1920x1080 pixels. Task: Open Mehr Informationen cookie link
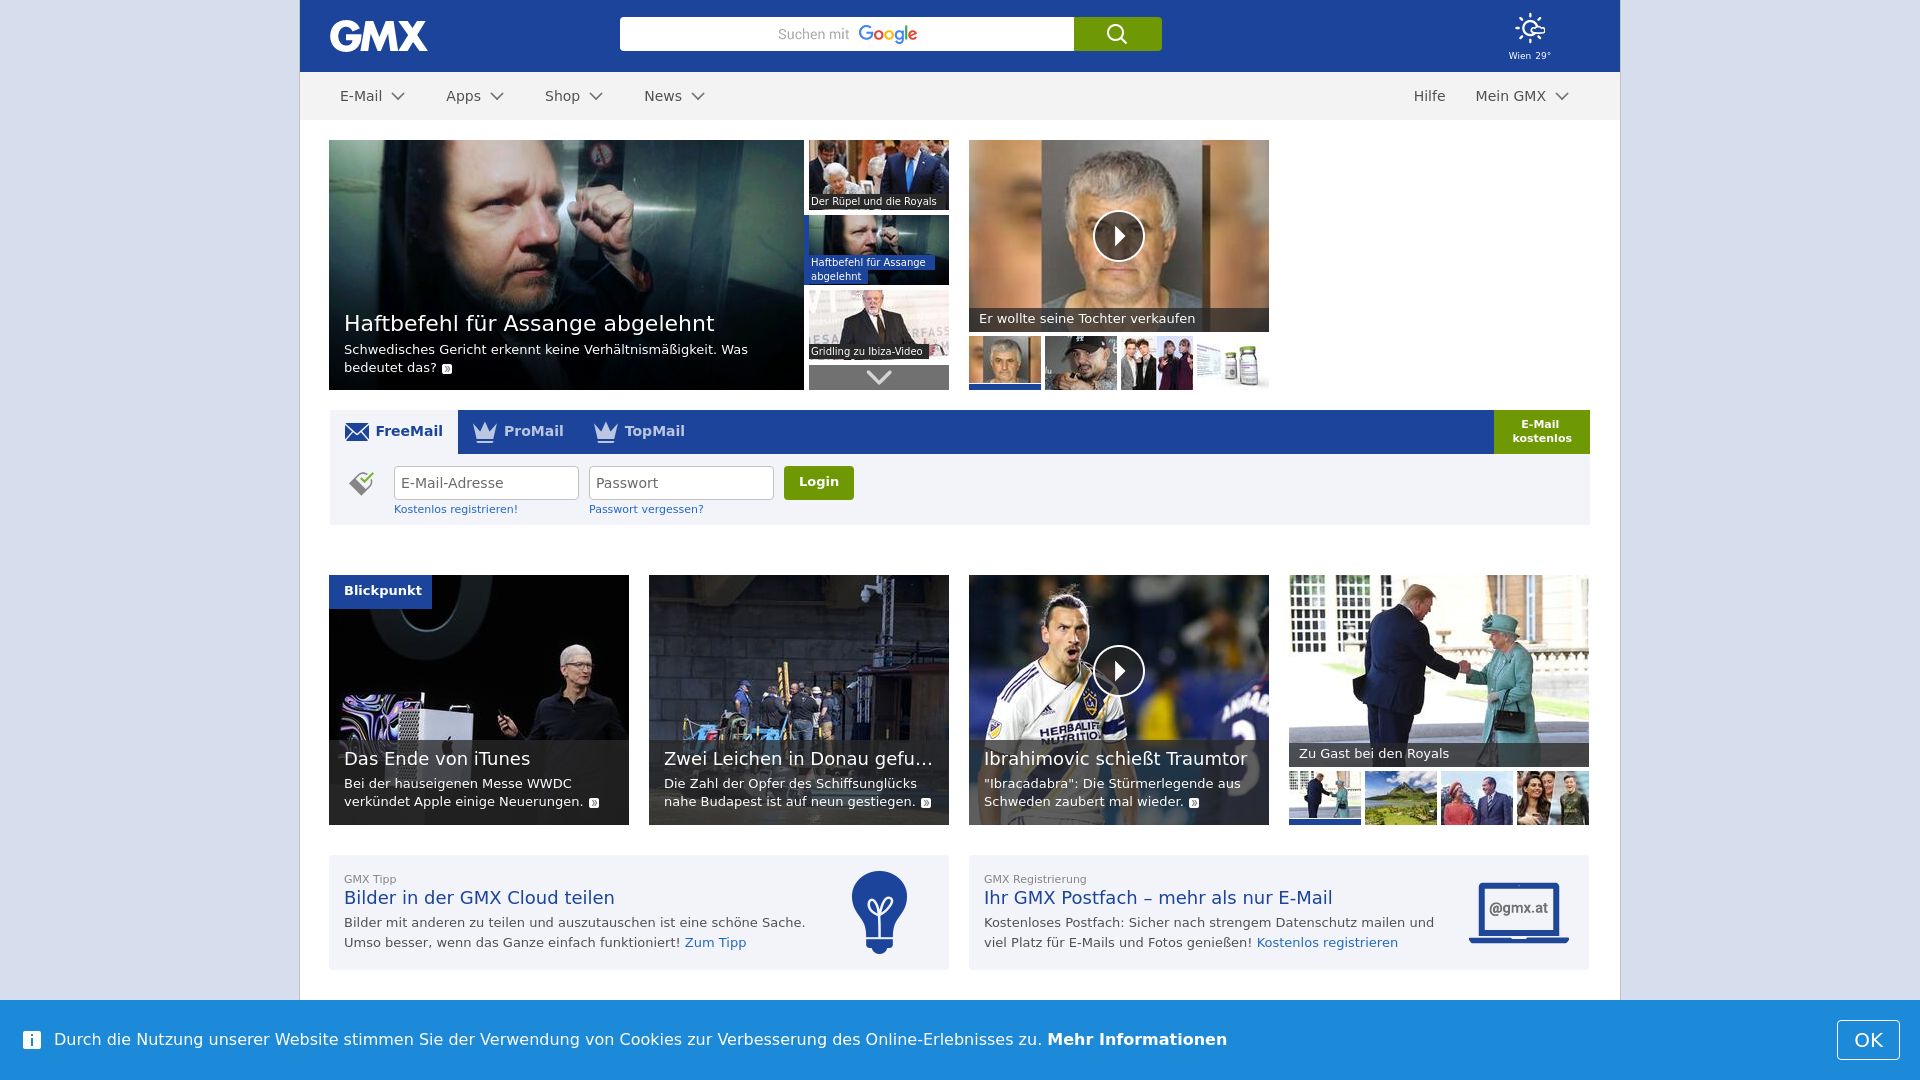tap(1137, 1040)
